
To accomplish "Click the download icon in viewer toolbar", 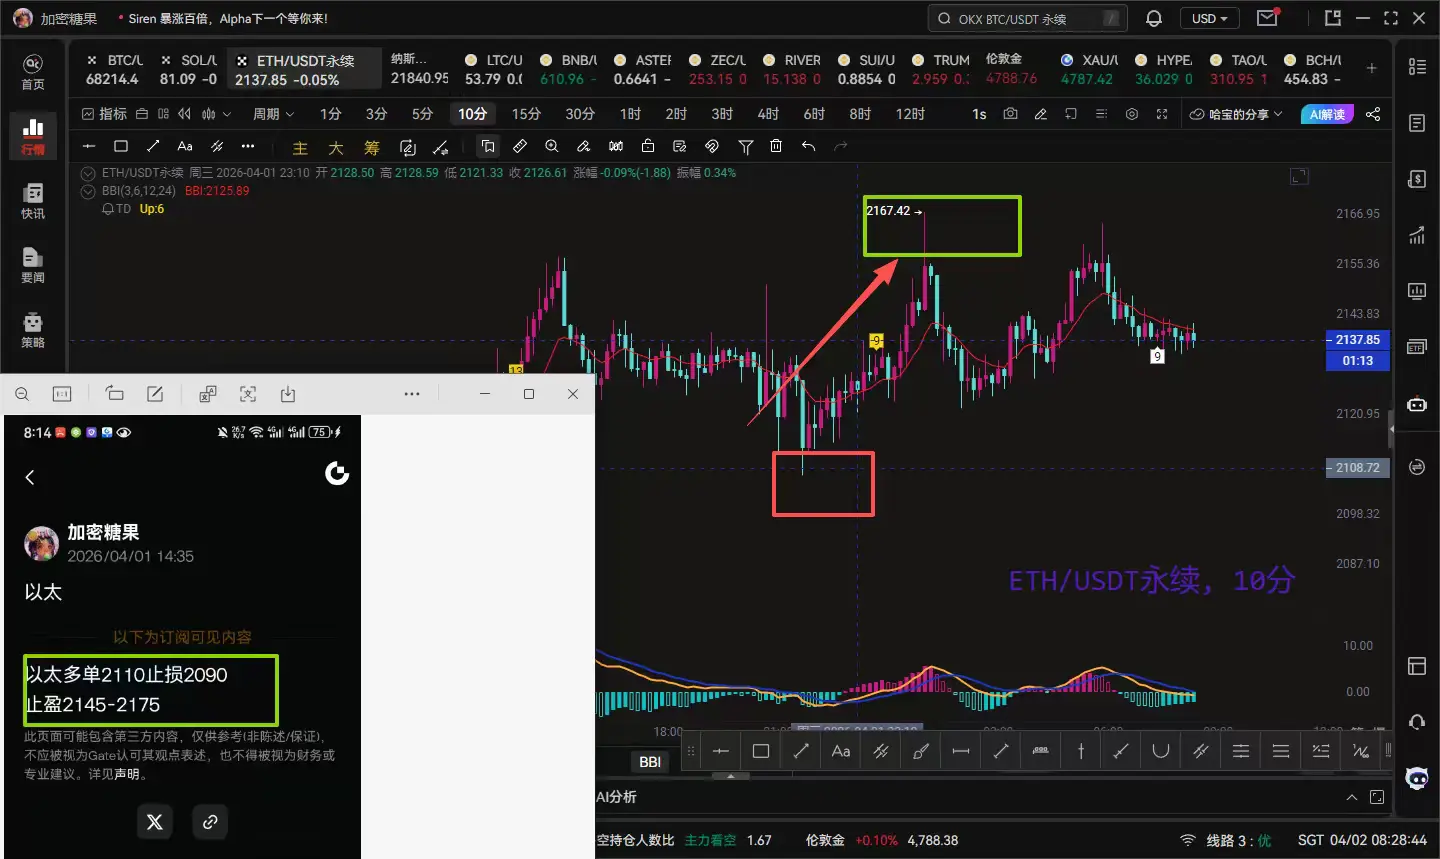I will coord(288,394).
